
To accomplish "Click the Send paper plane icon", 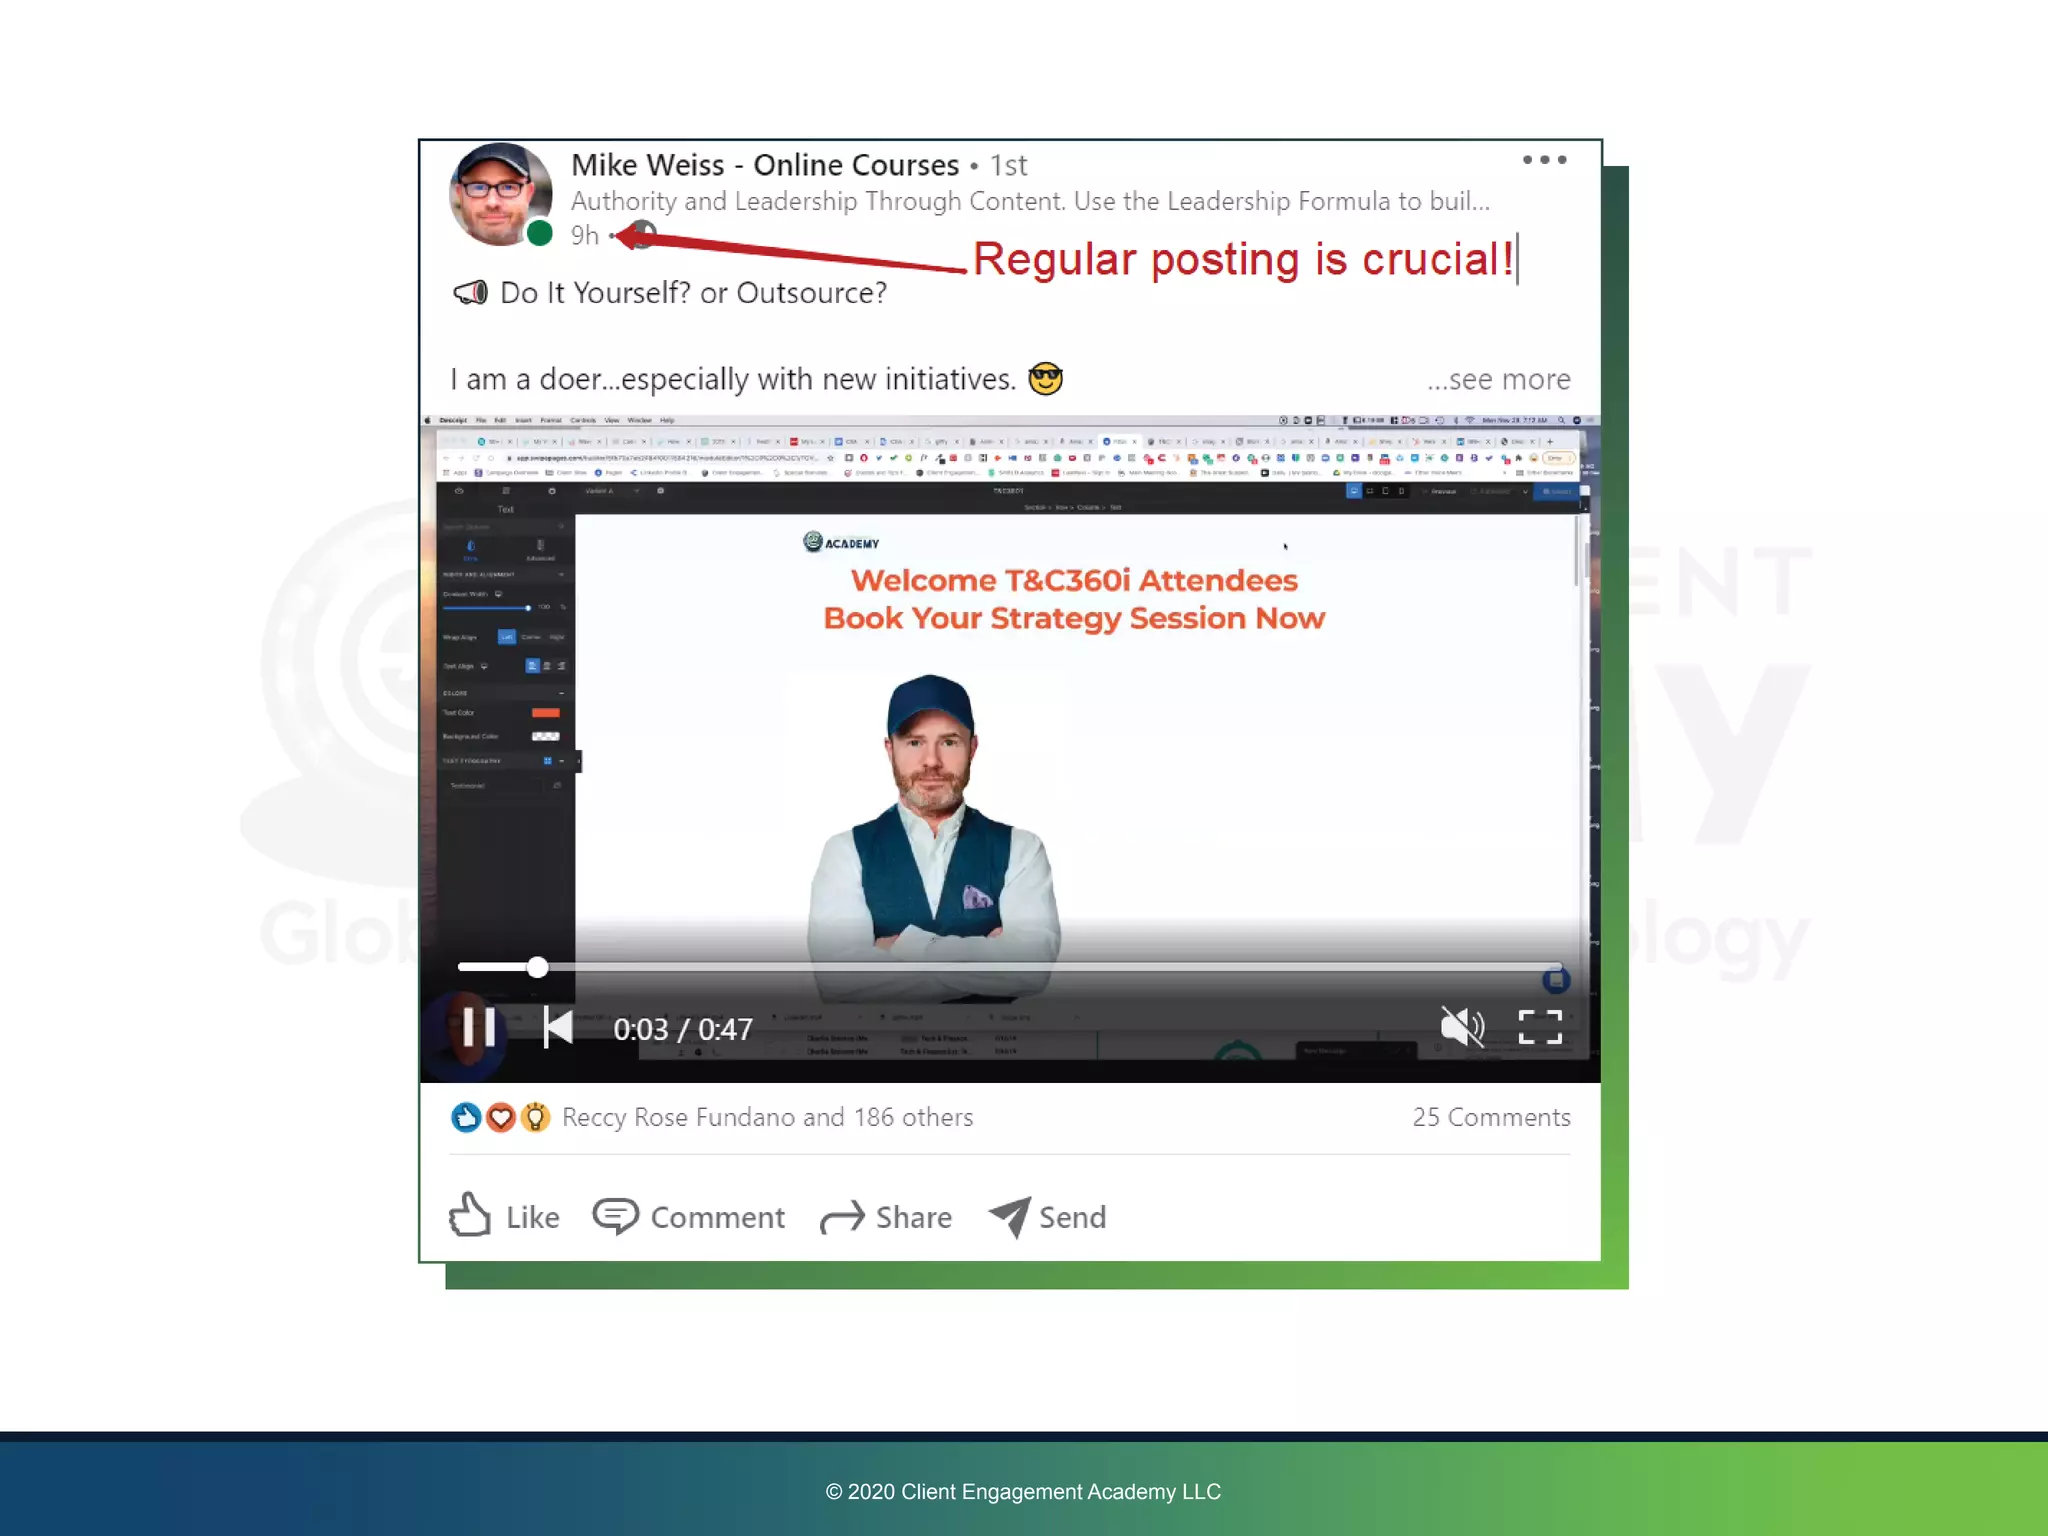I will pos(1010,1216).
